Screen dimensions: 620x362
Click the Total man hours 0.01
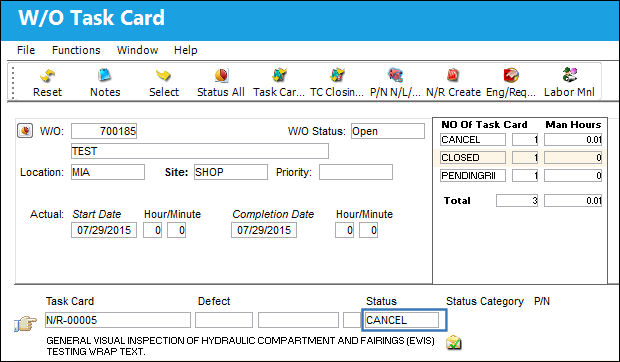(x=573, y=200)
